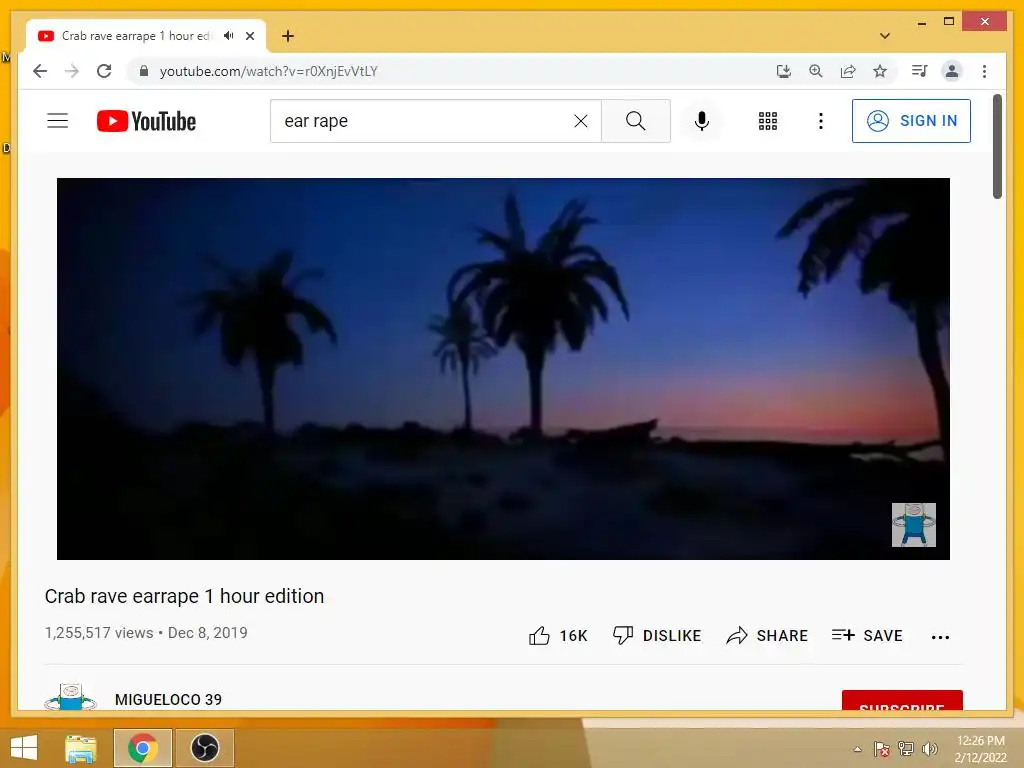Click the 1,255,517 views text
Screen dimensions: 1024x768
click(99, 633)
